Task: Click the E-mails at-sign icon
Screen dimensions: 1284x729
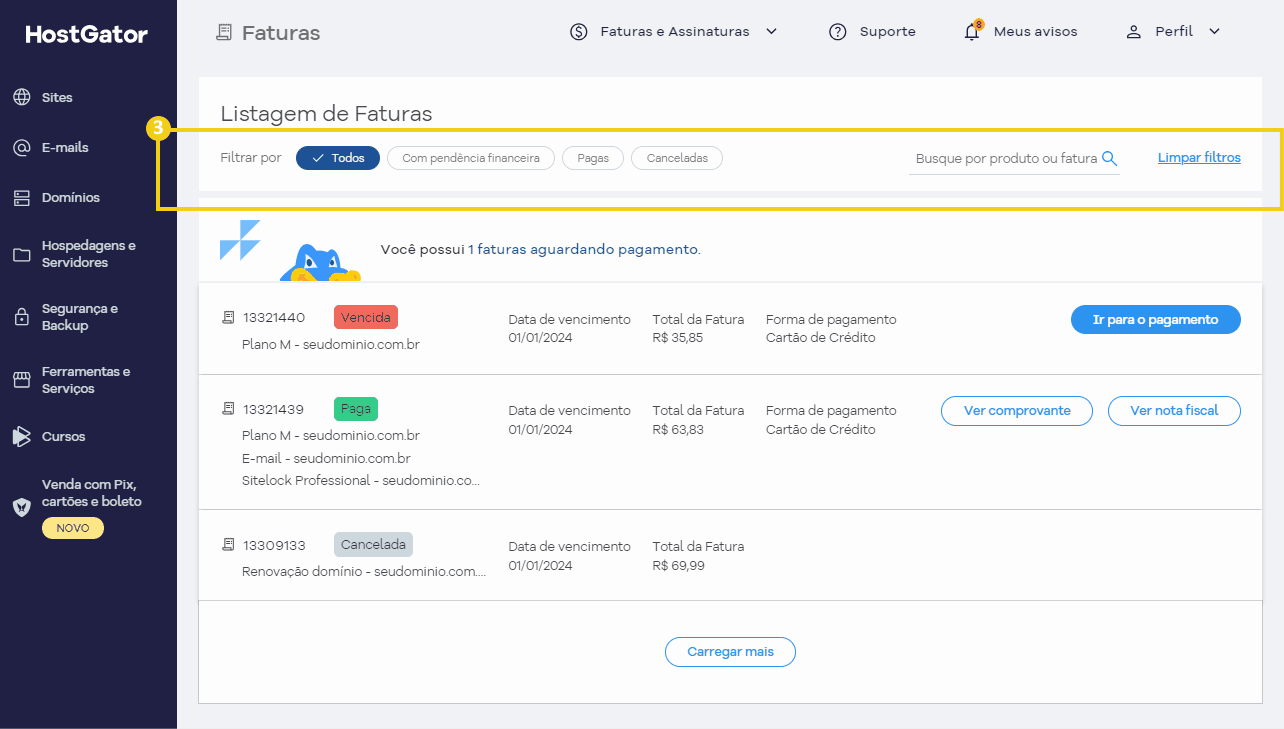Action: click(x=22, y=147)
